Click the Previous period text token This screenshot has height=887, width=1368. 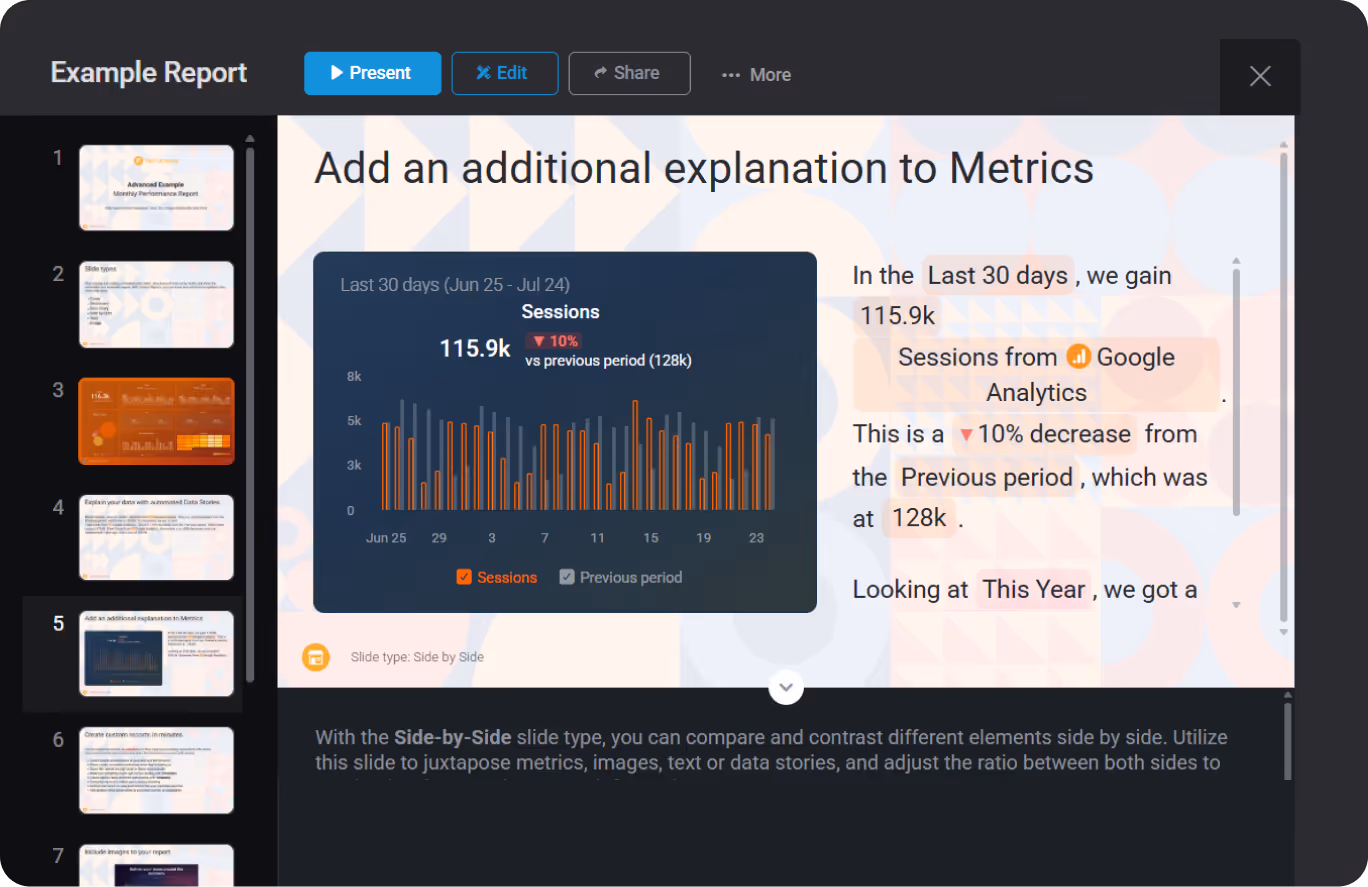coord(986,477)
